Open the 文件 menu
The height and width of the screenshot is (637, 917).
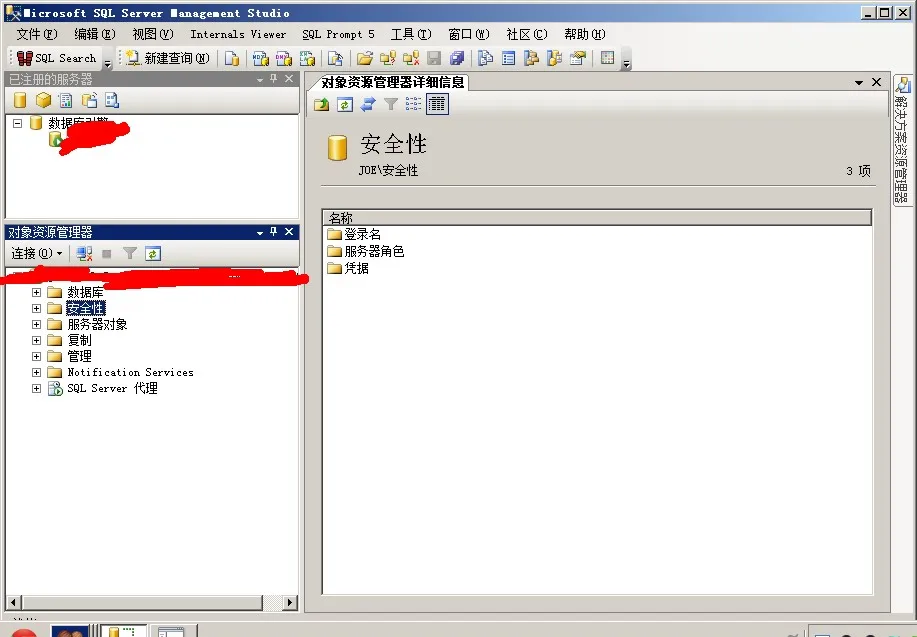tap(37, 35)
